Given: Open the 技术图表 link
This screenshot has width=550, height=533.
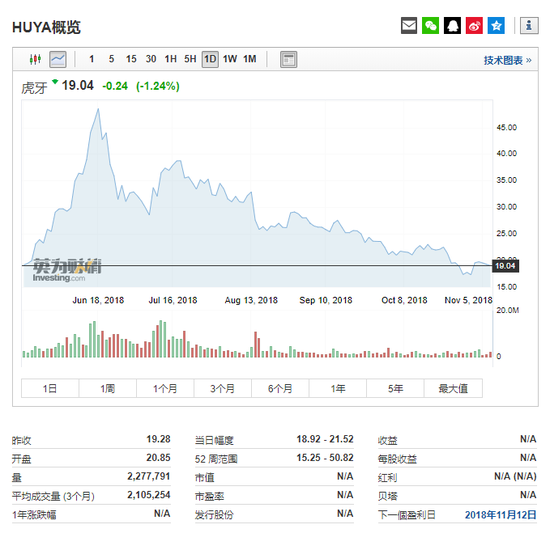Looking at the screenshot, I should click(x=507, y=60).
